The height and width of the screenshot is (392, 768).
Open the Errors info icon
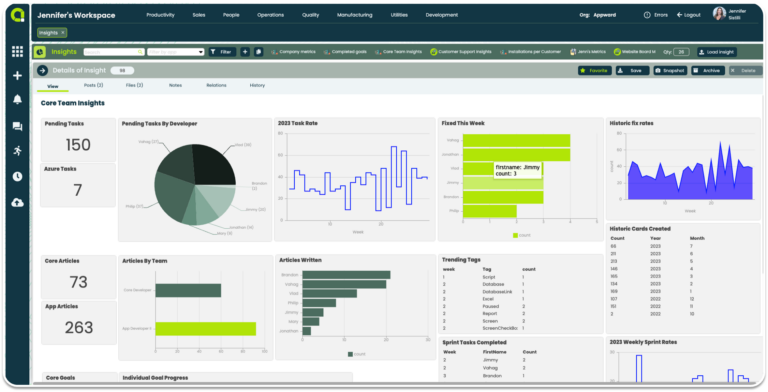(647, 15)
